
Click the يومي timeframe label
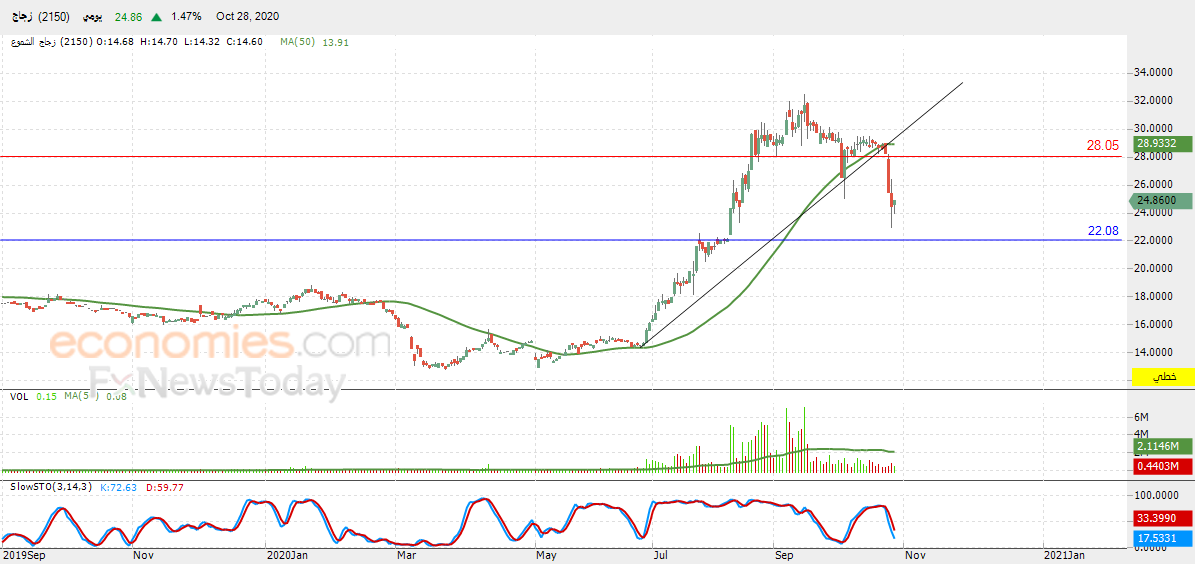pos(91,16)
